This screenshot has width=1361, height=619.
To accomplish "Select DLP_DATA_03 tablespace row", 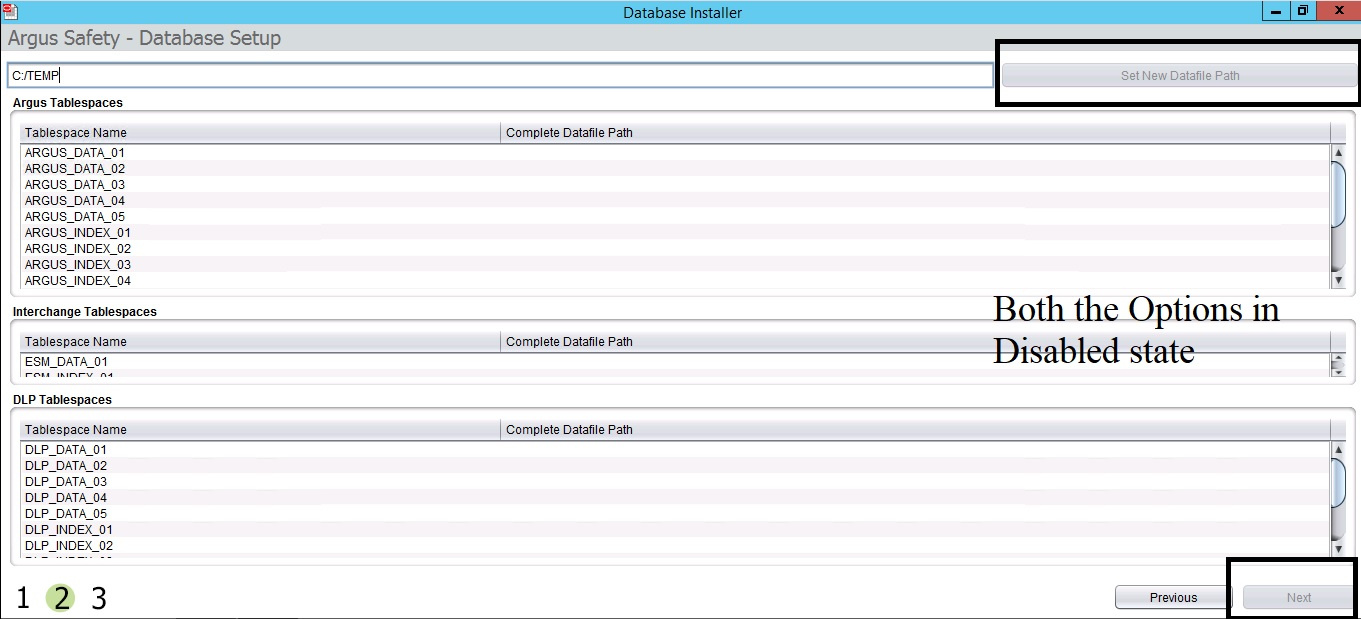I will tap(675, 481).
